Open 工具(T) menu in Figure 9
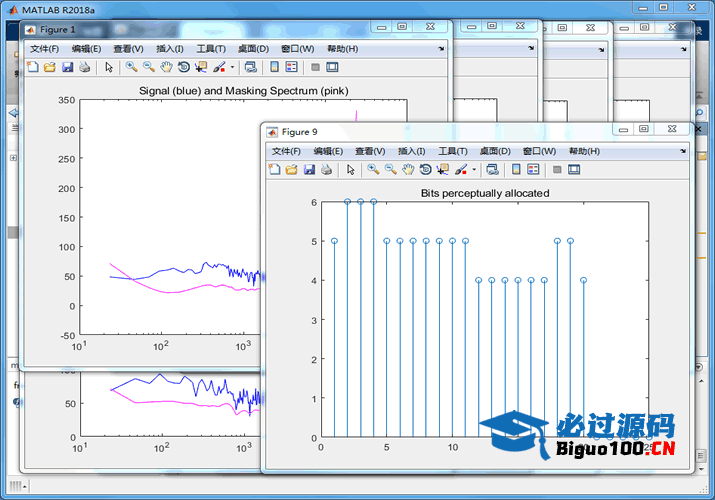This screenshot has height=500, width=715. (453, 151)
